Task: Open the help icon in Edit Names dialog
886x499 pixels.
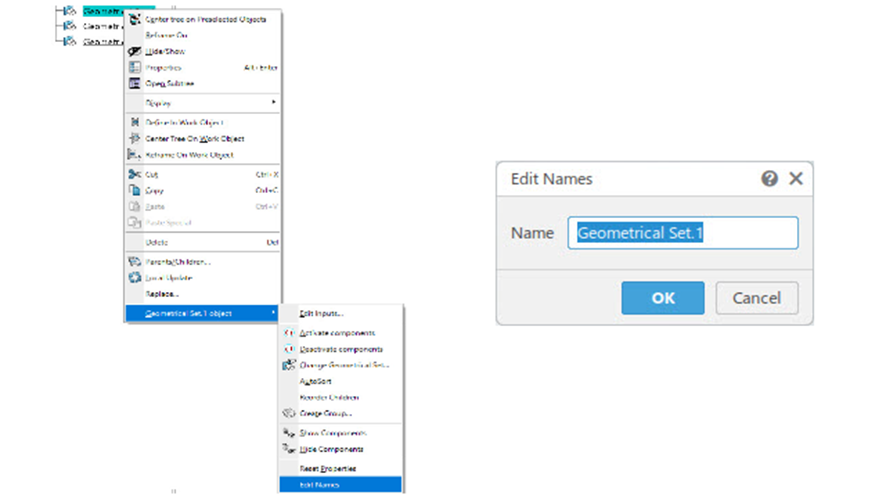Action: (769, 179)
